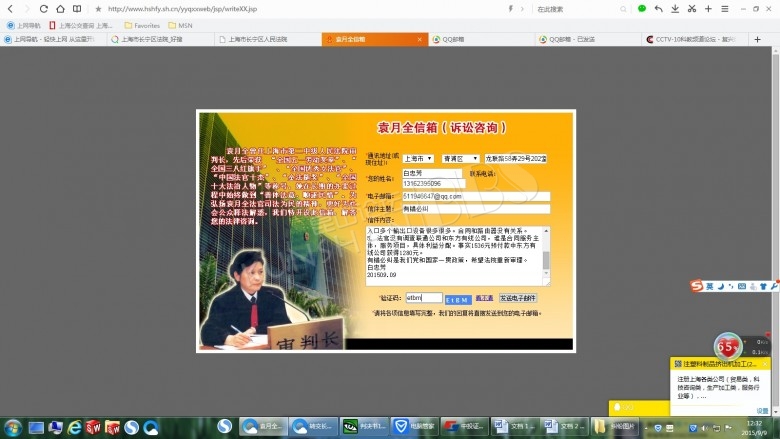The height and width of the screenshot is (439, 780).
Task: Click the green WeChat icon in toolbar
Action: point(642,8)
